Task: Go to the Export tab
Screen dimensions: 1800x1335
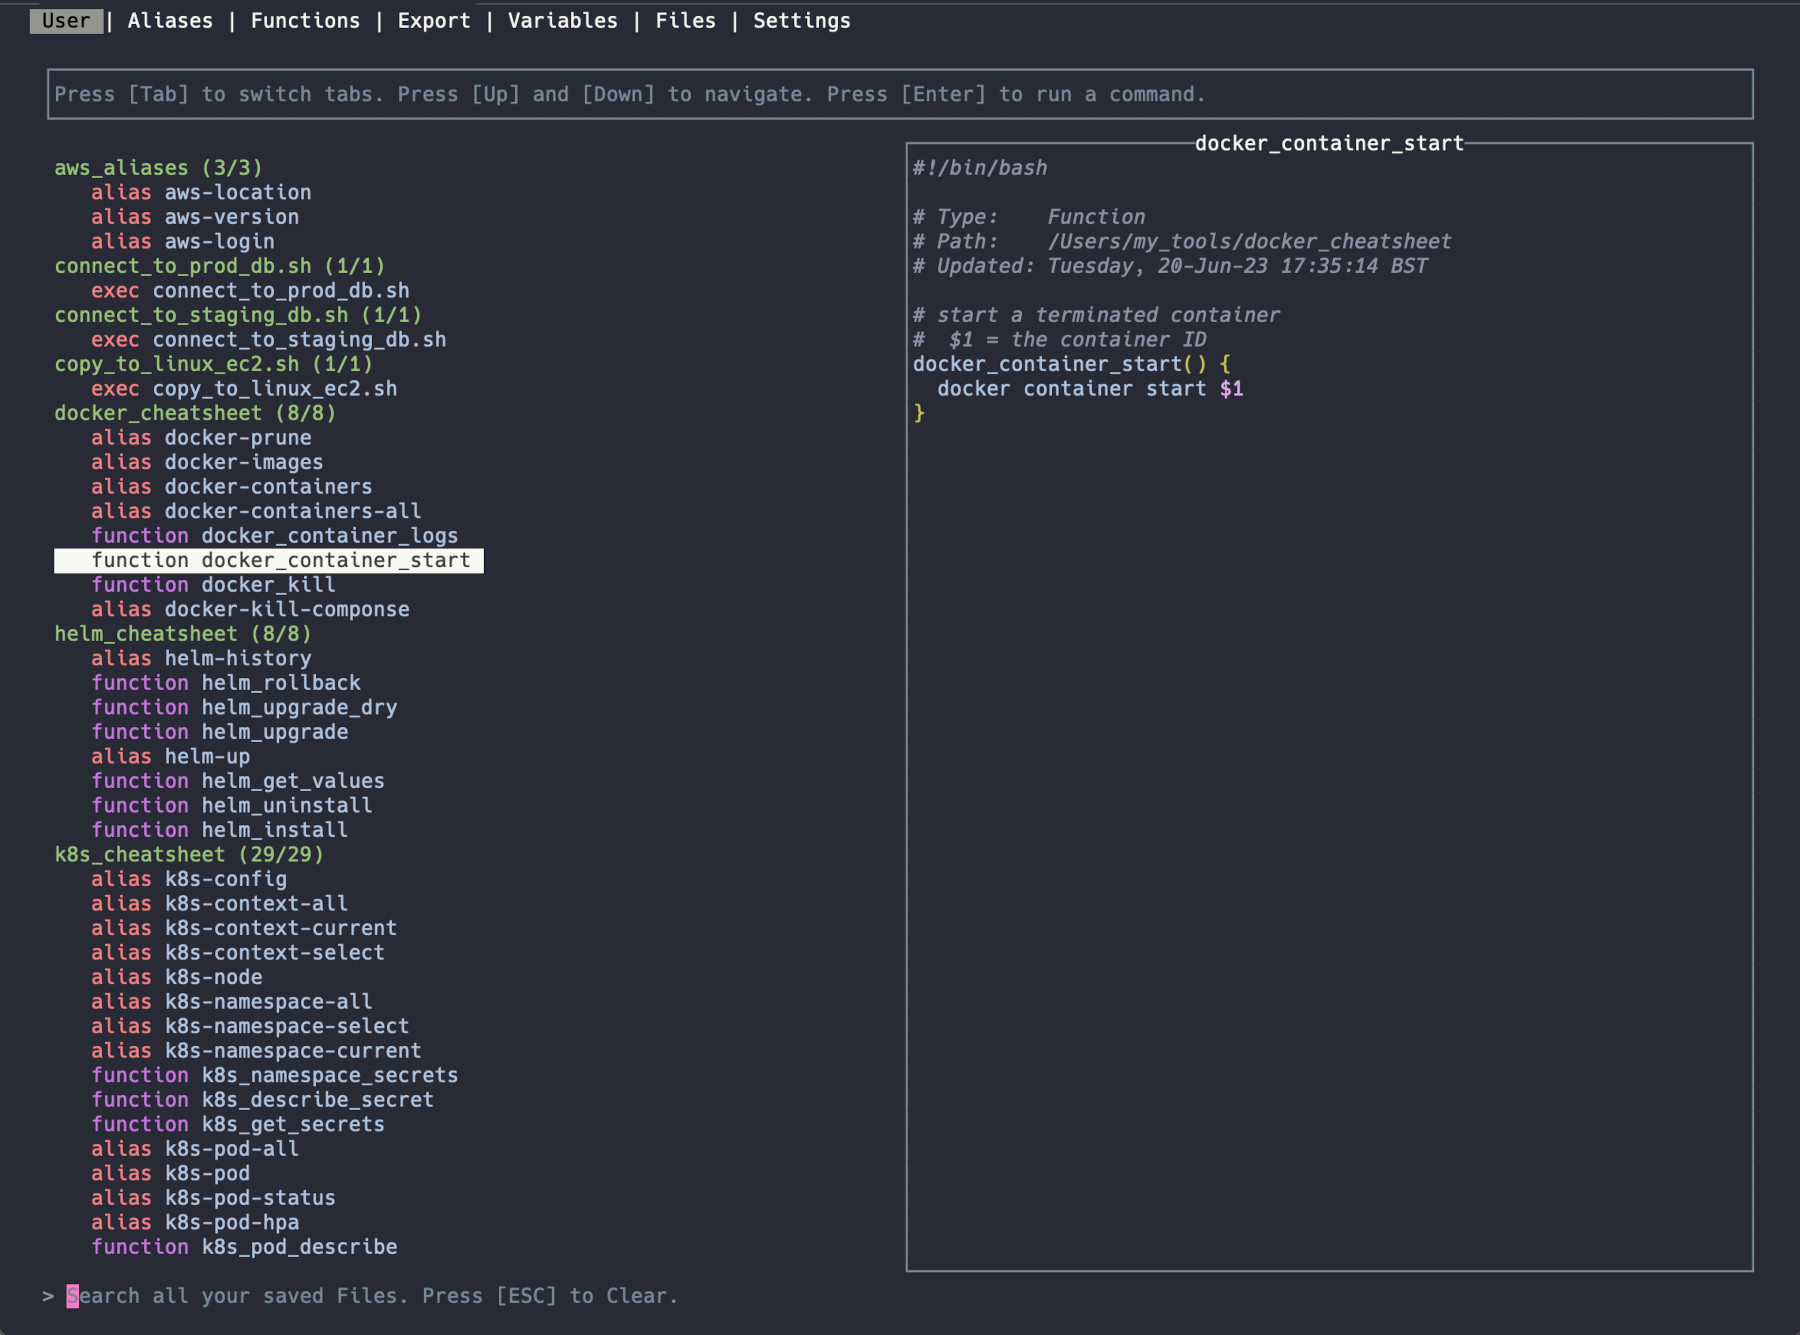Action: [434, 21]
